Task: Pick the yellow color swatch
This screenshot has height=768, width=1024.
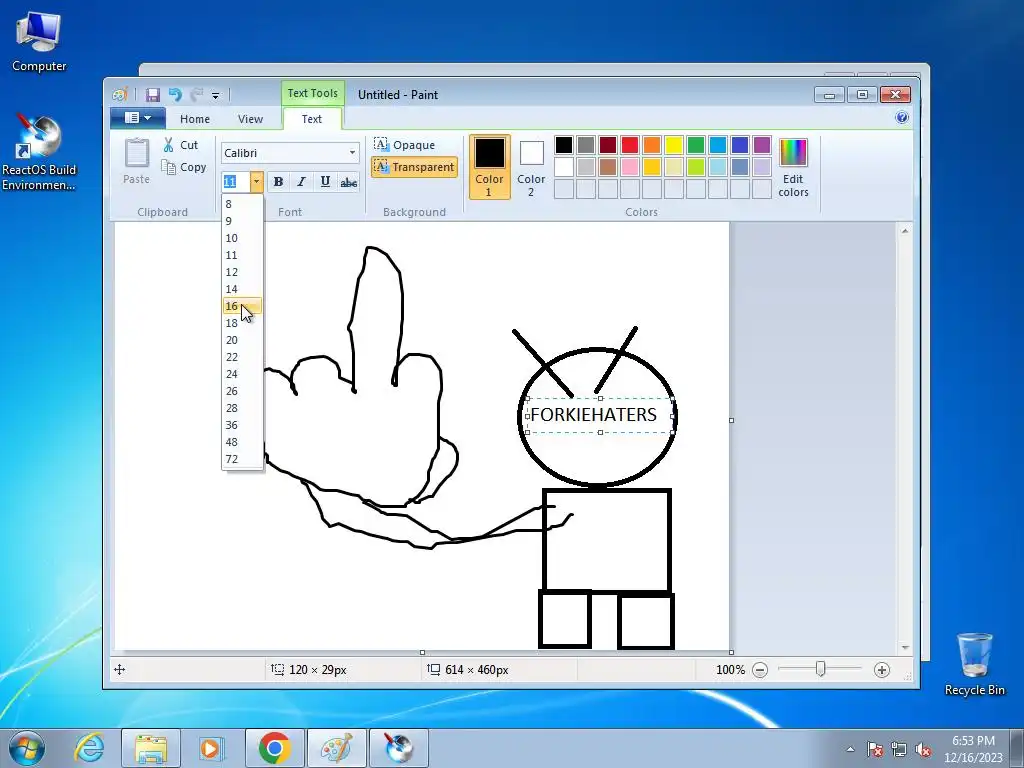Action: click(x=674, y=145)
